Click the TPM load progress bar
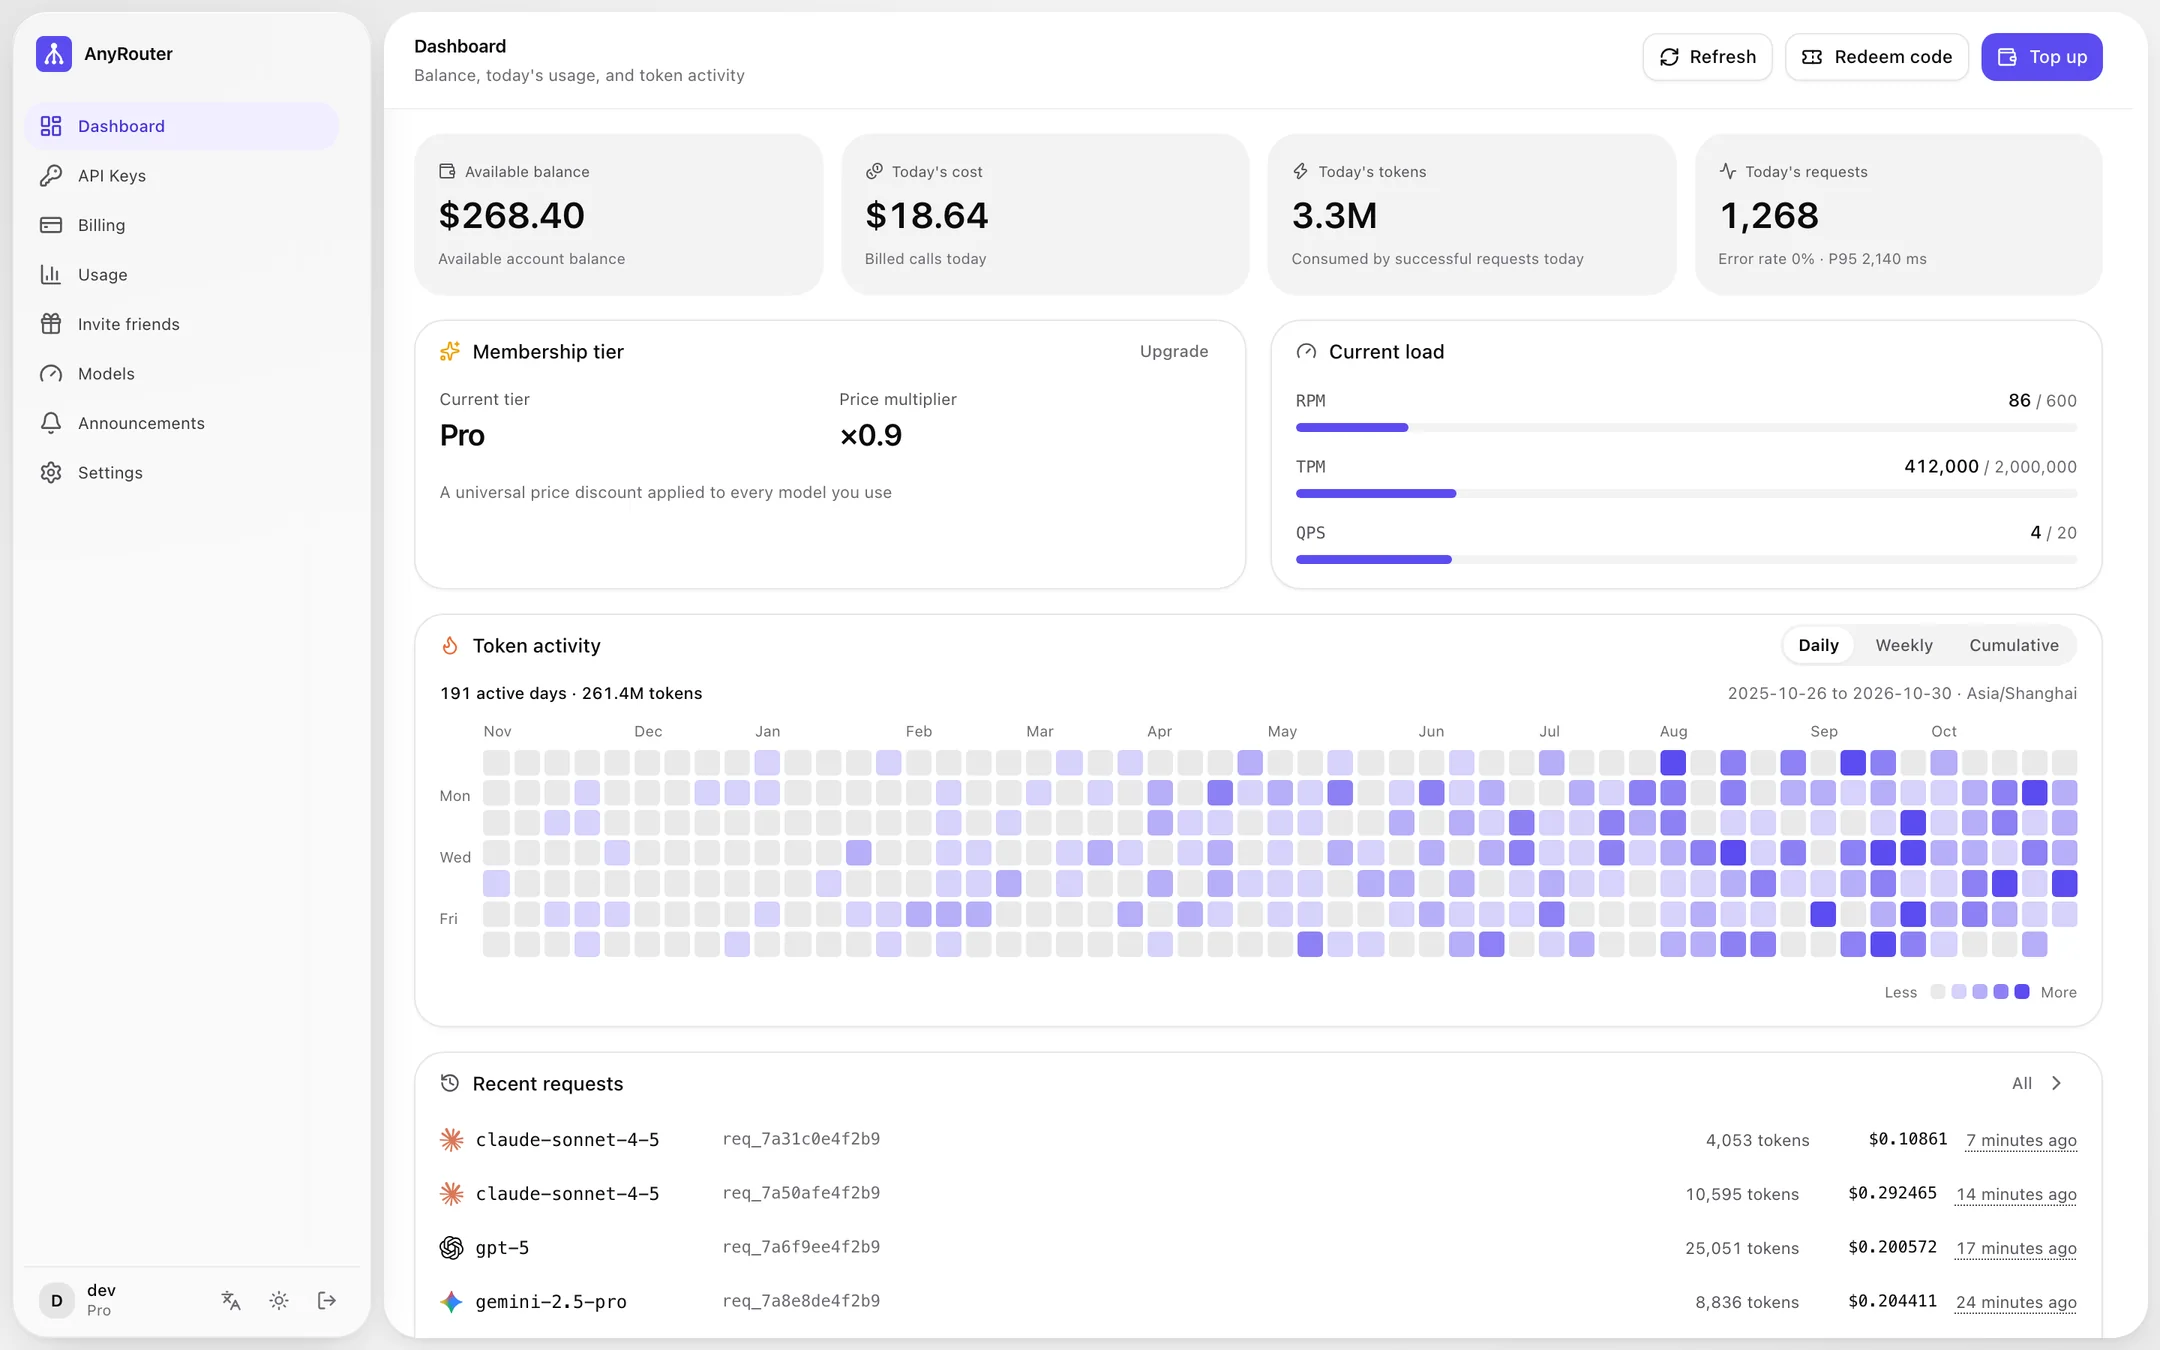This screenshot has height=1350, width=2160. click(1686, 494)
